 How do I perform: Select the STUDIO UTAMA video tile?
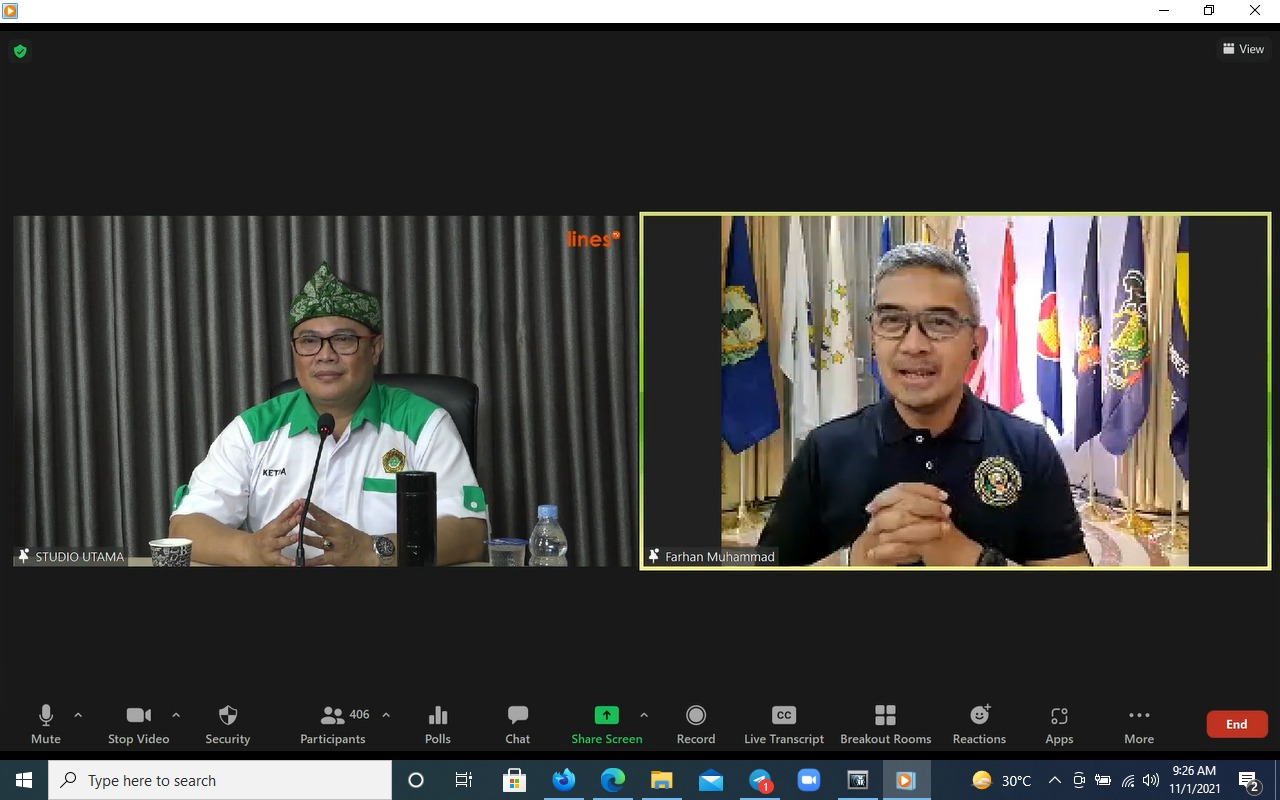[x=324, y=391]
